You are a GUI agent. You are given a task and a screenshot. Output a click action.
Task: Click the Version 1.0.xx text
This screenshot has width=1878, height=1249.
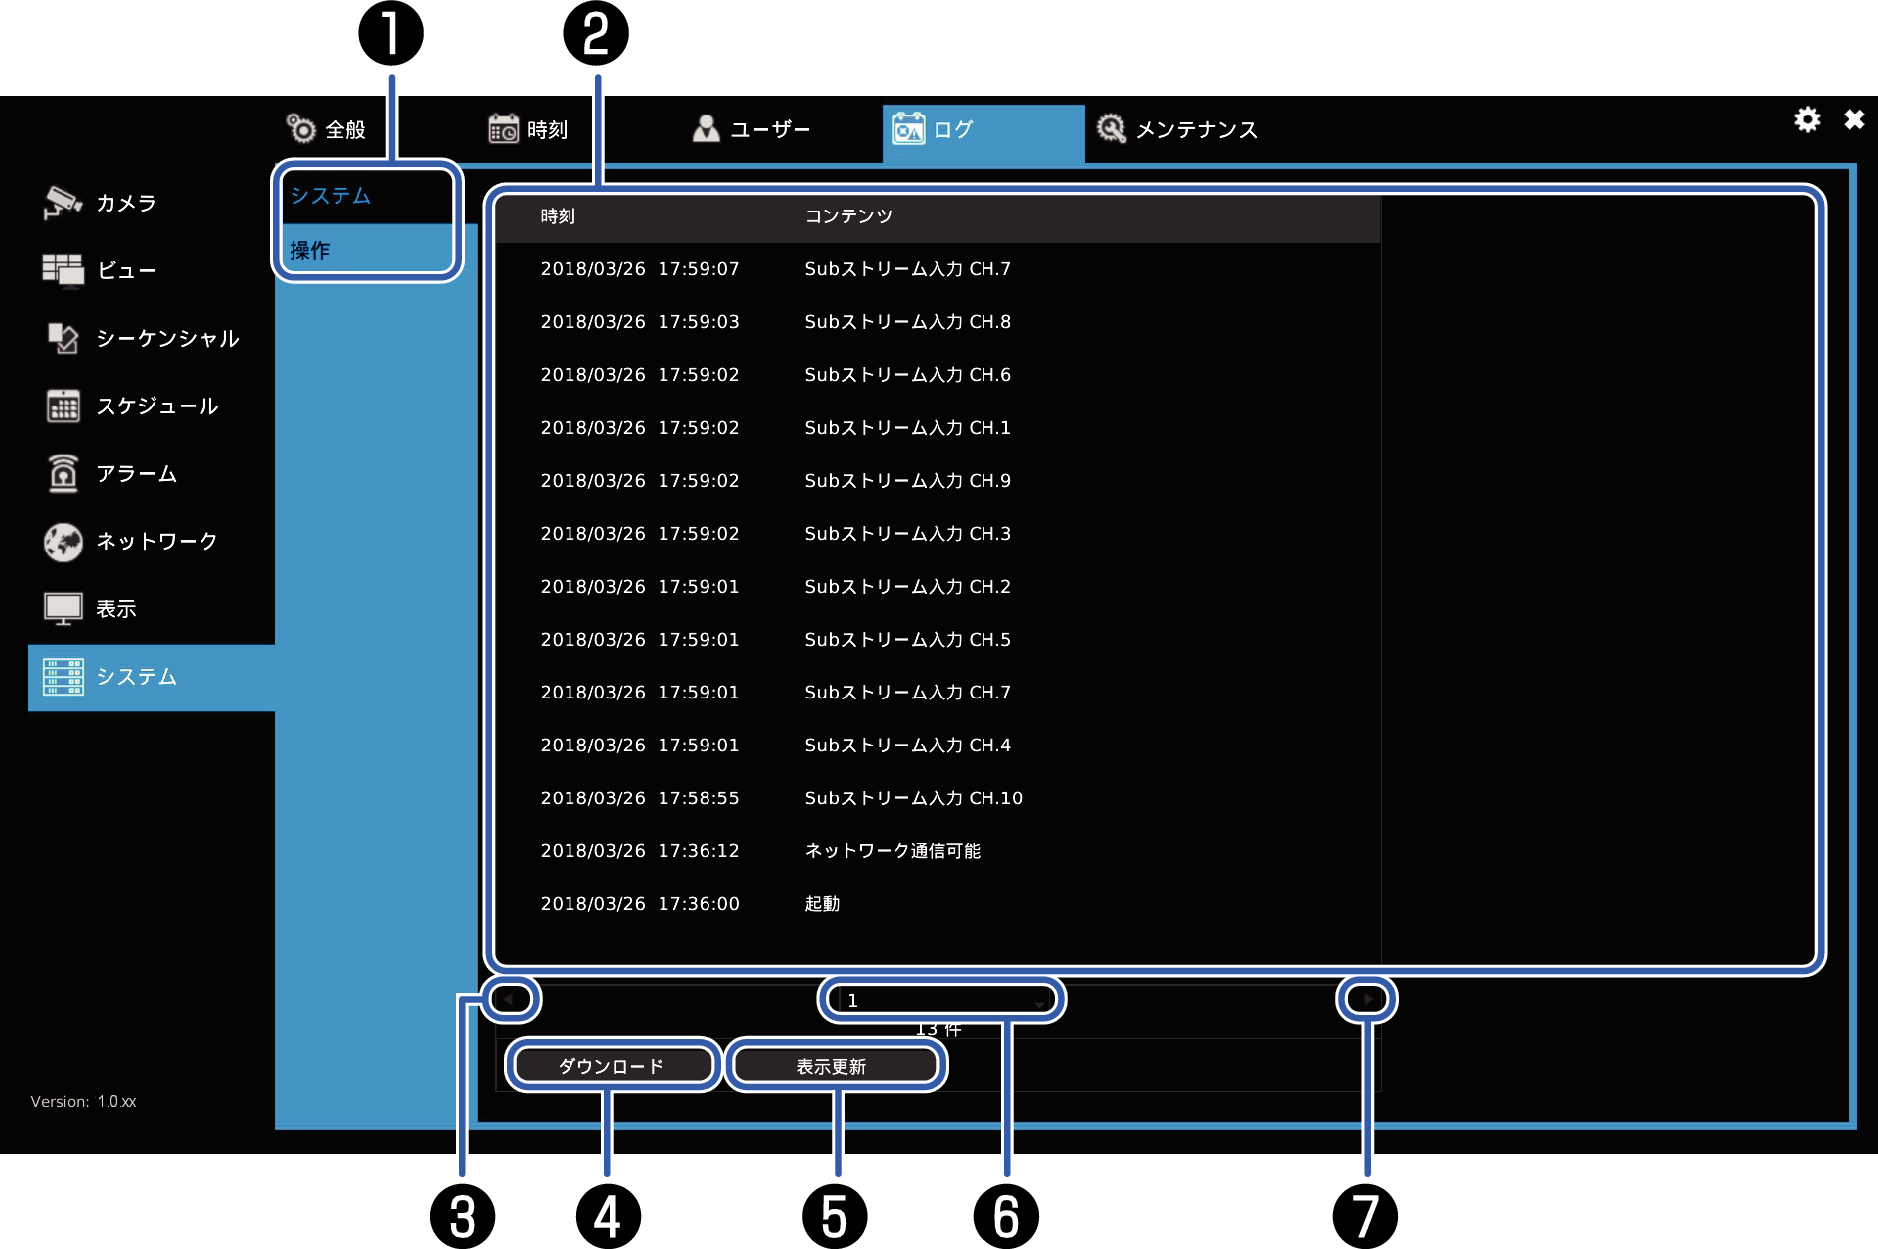[x=83, y=1102]
